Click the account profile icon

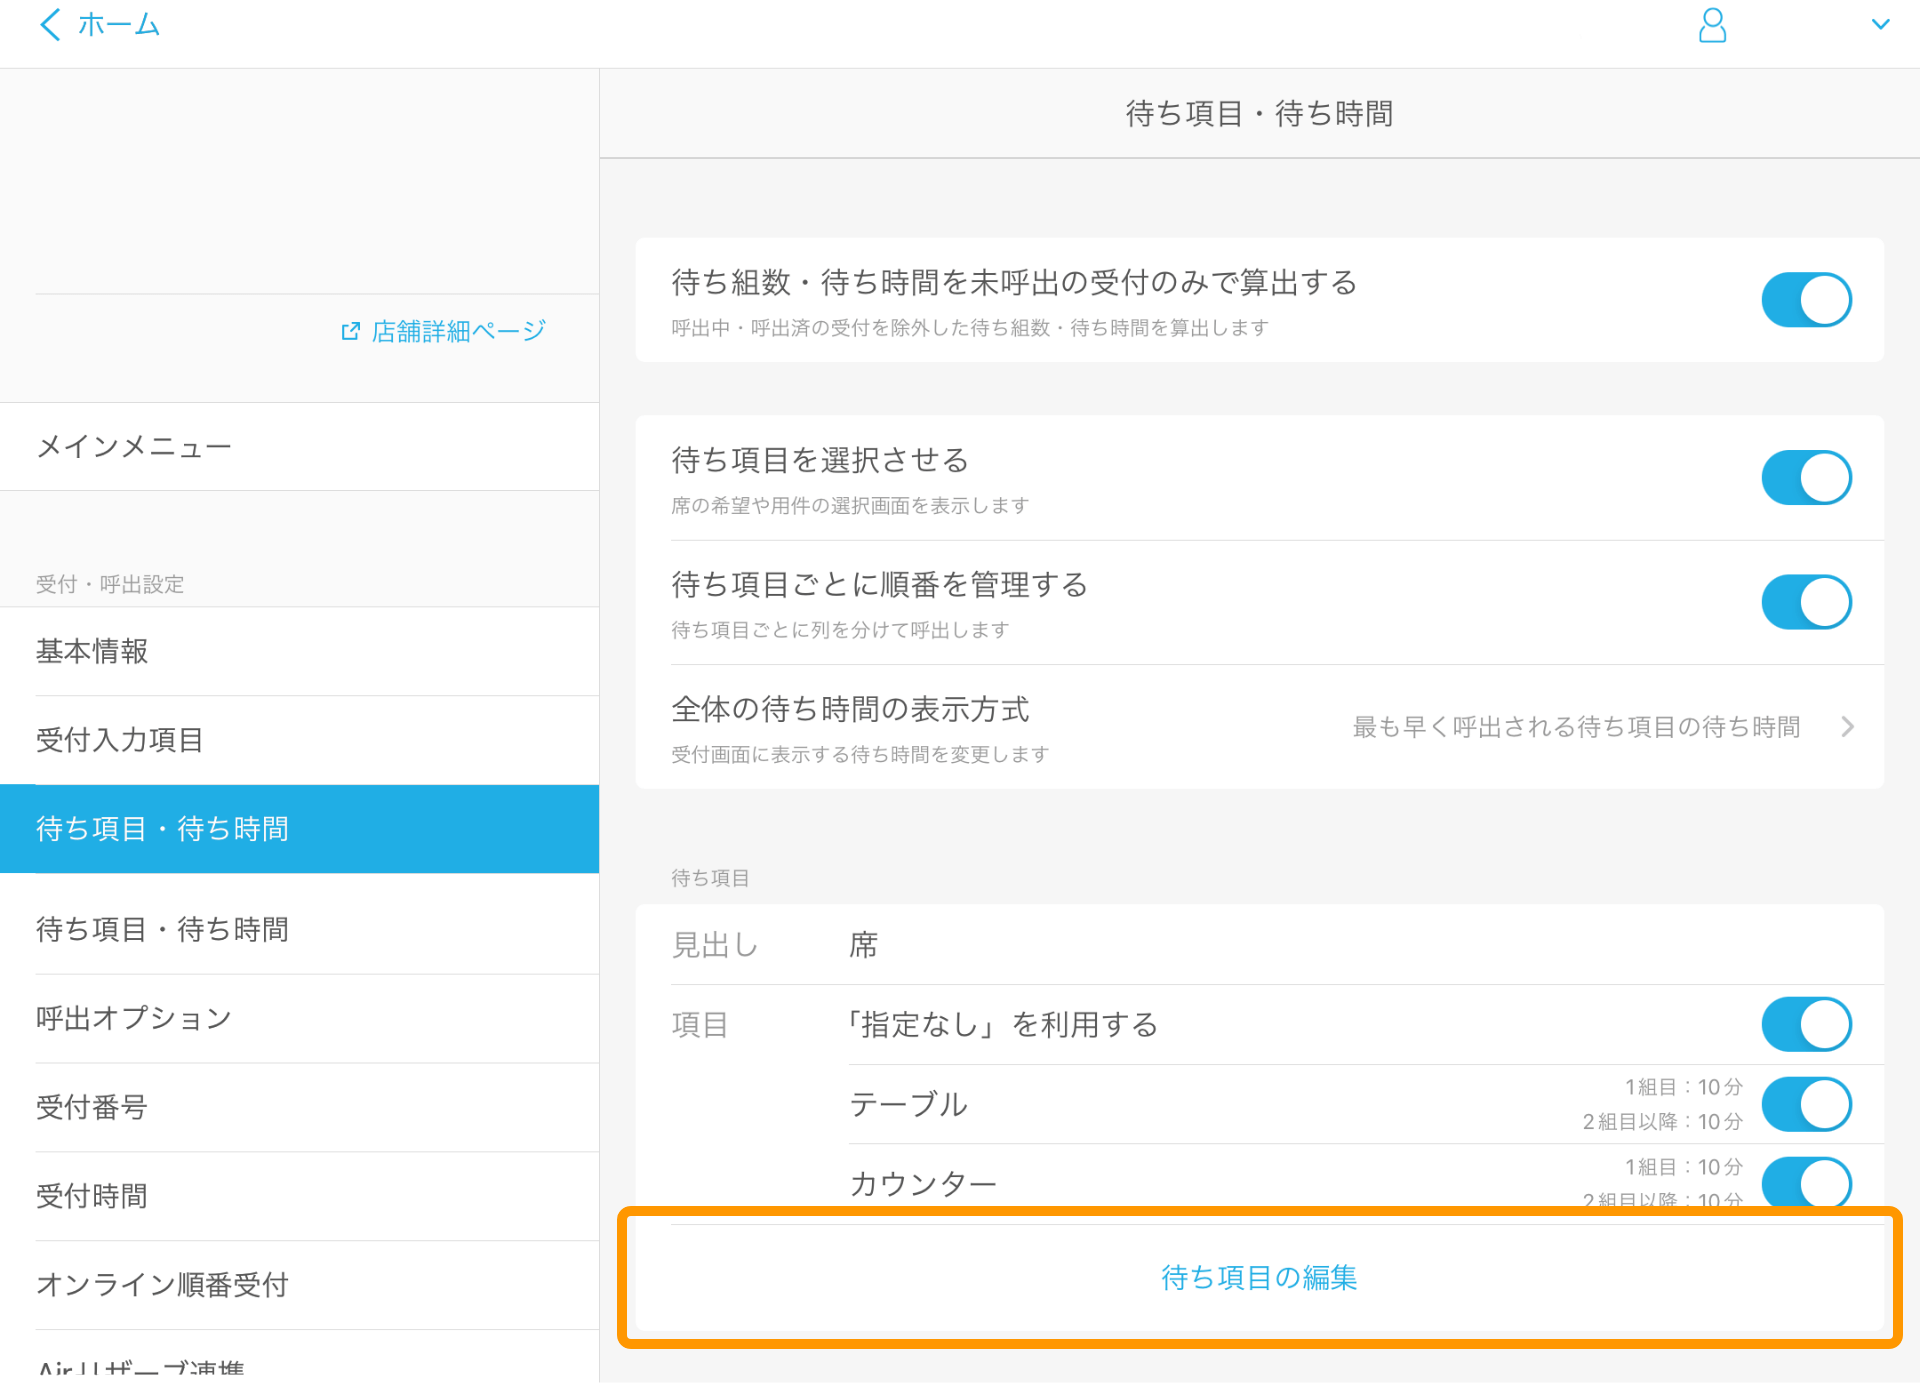1712,26
